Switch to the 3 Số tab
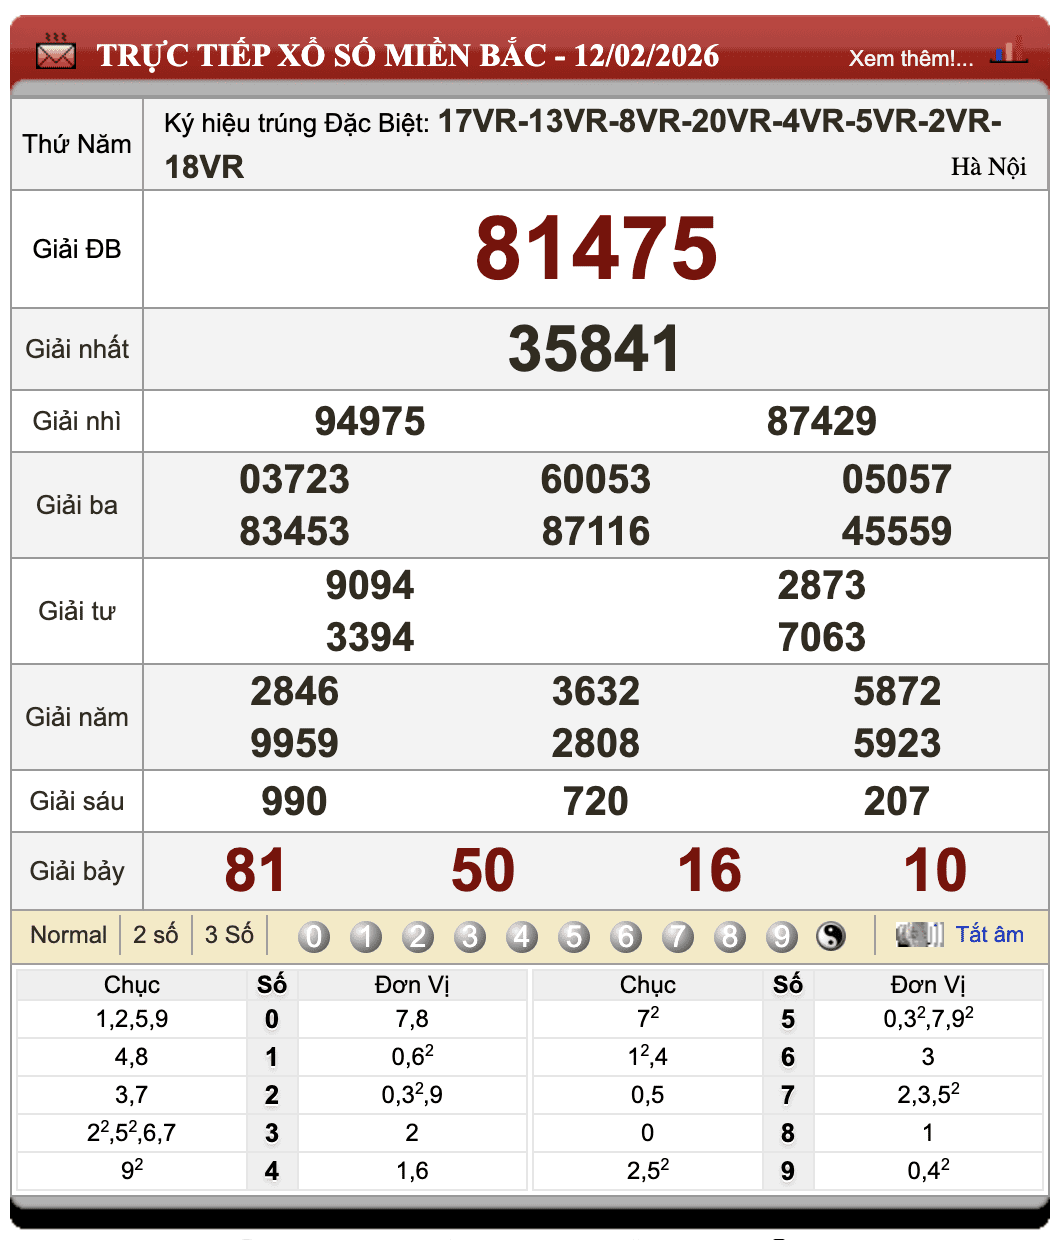 (228, 934)
